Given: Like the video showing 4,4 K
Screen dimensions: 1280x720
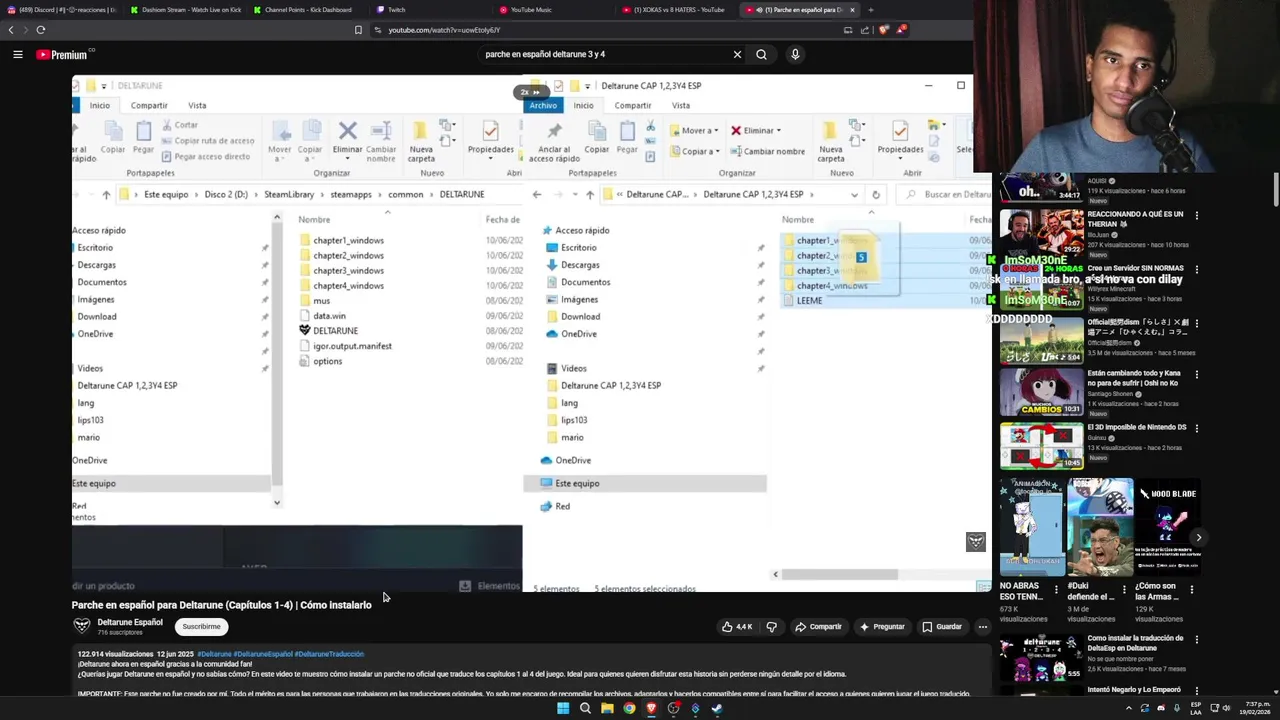Looking at the screenshot, I should [x=737, y=627].
